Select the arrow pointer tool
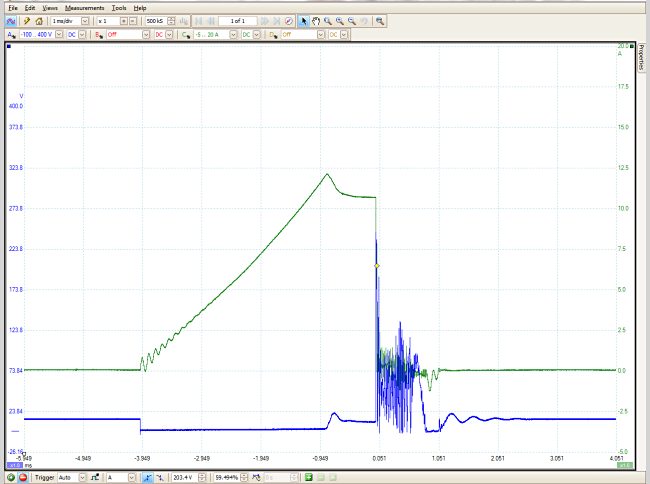 click(303, 20)
